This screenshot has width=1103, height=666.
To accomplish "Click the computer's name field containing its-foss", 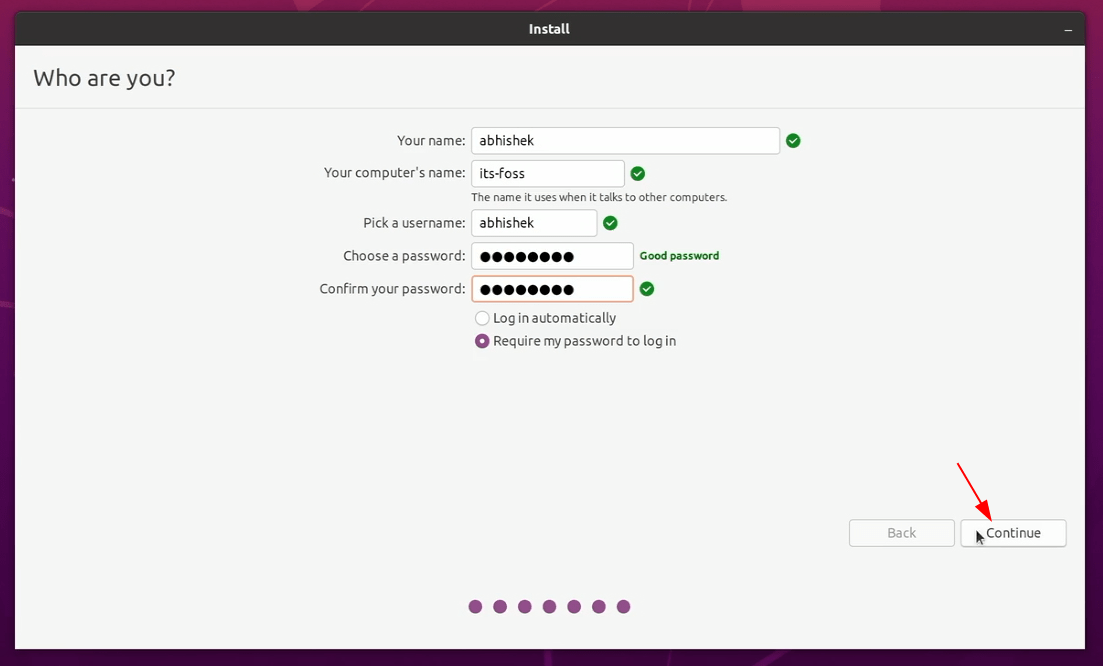I will 548,174.
